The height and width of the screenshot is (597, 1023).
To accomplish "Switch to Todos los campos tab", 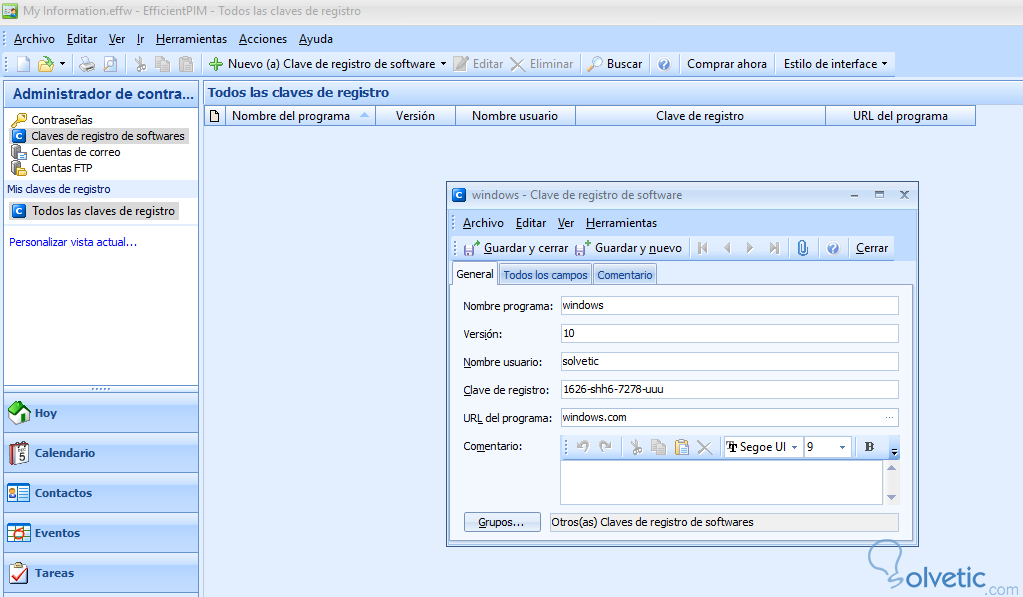I will tap(545, 275).
